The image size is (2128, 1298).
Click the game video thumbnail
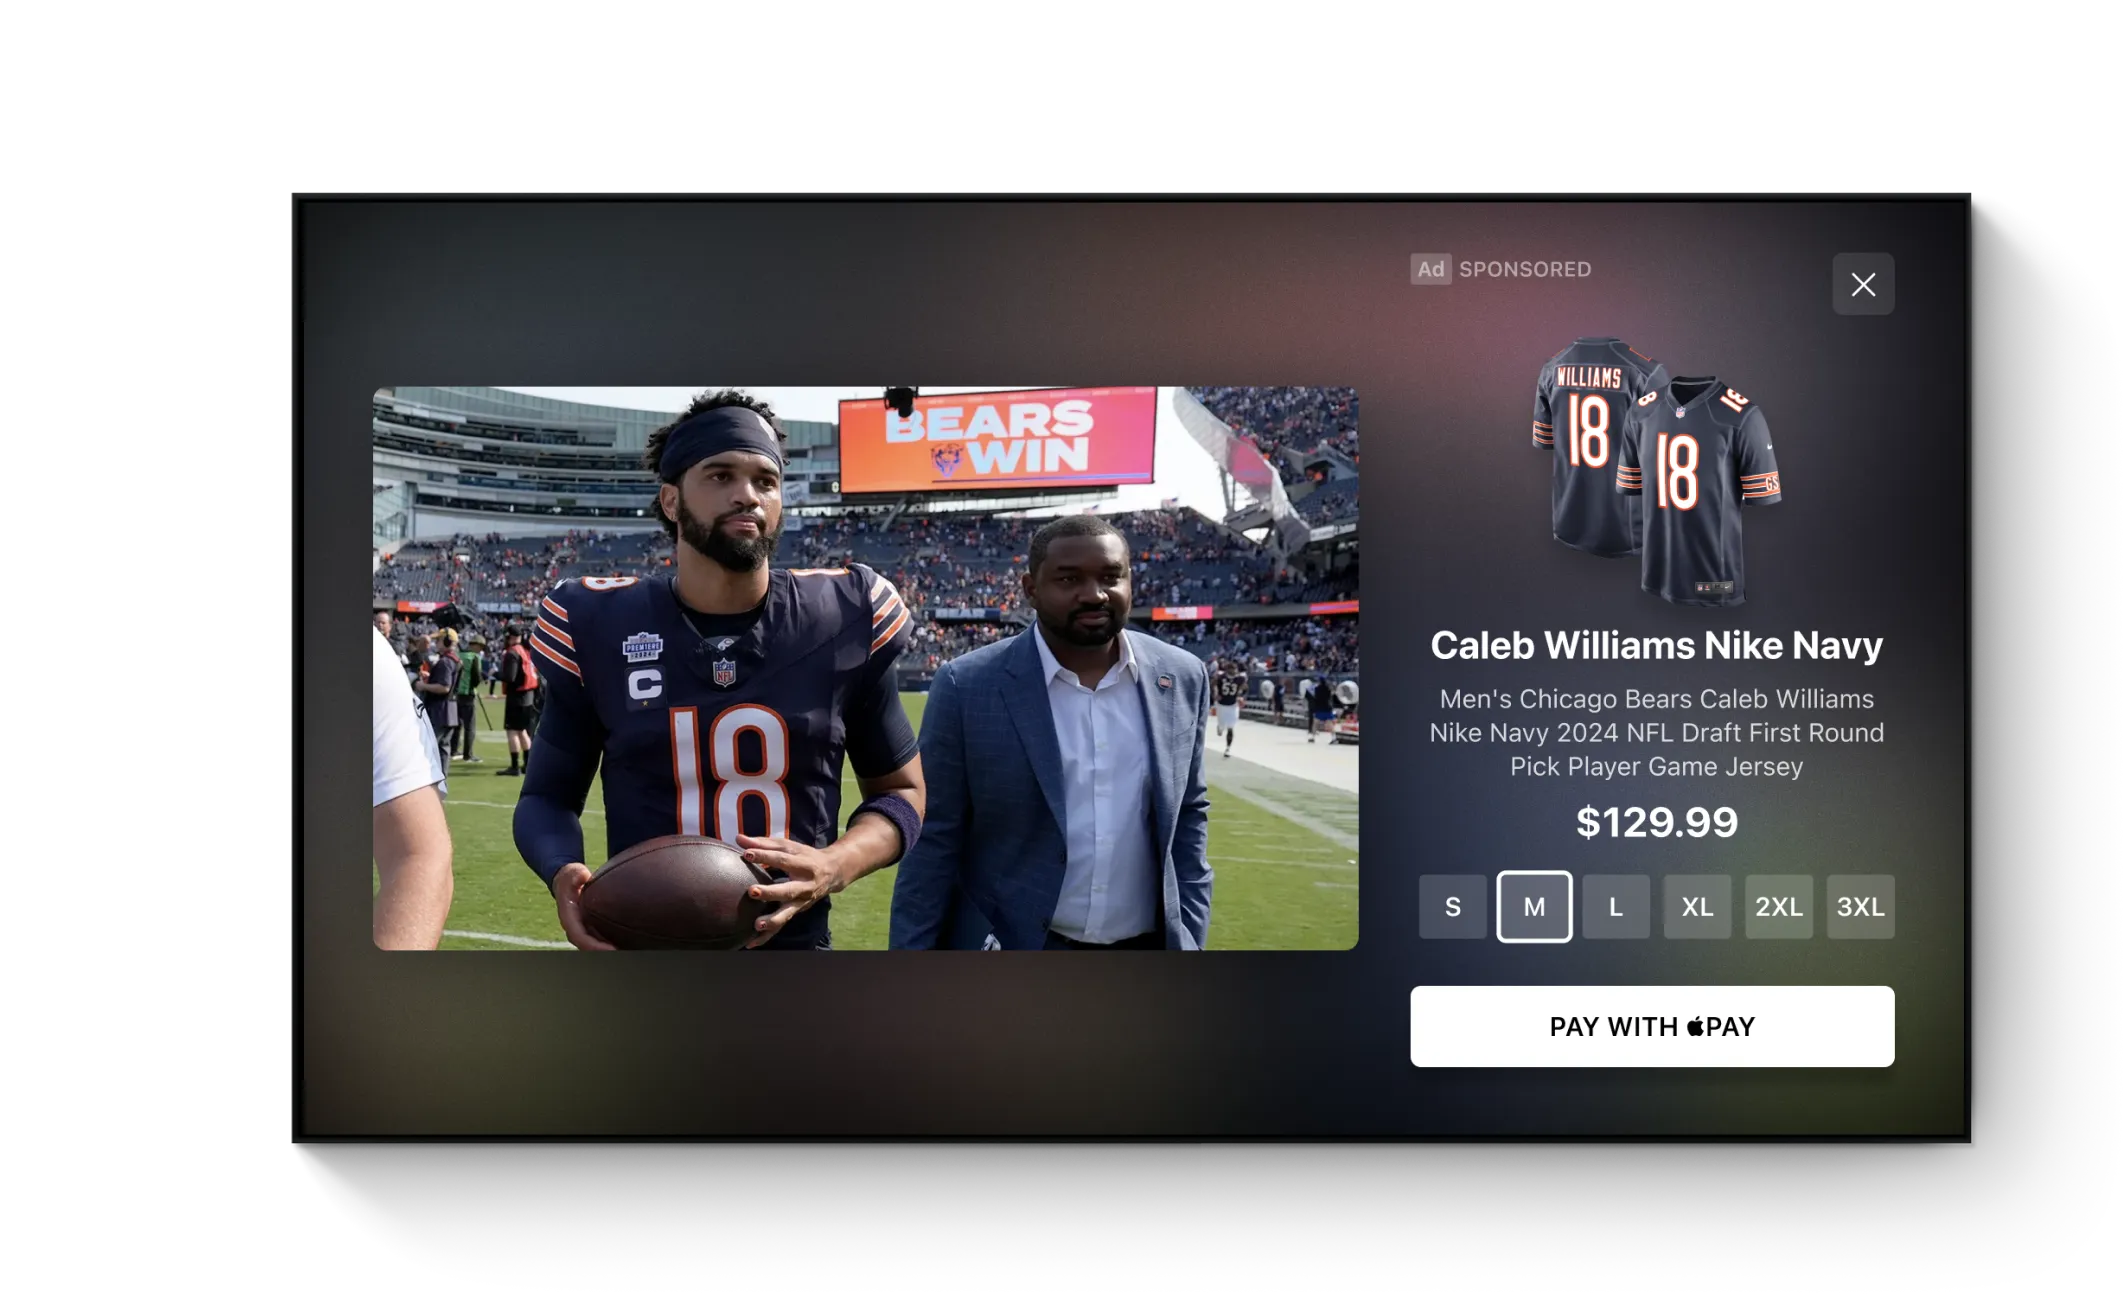865,668
